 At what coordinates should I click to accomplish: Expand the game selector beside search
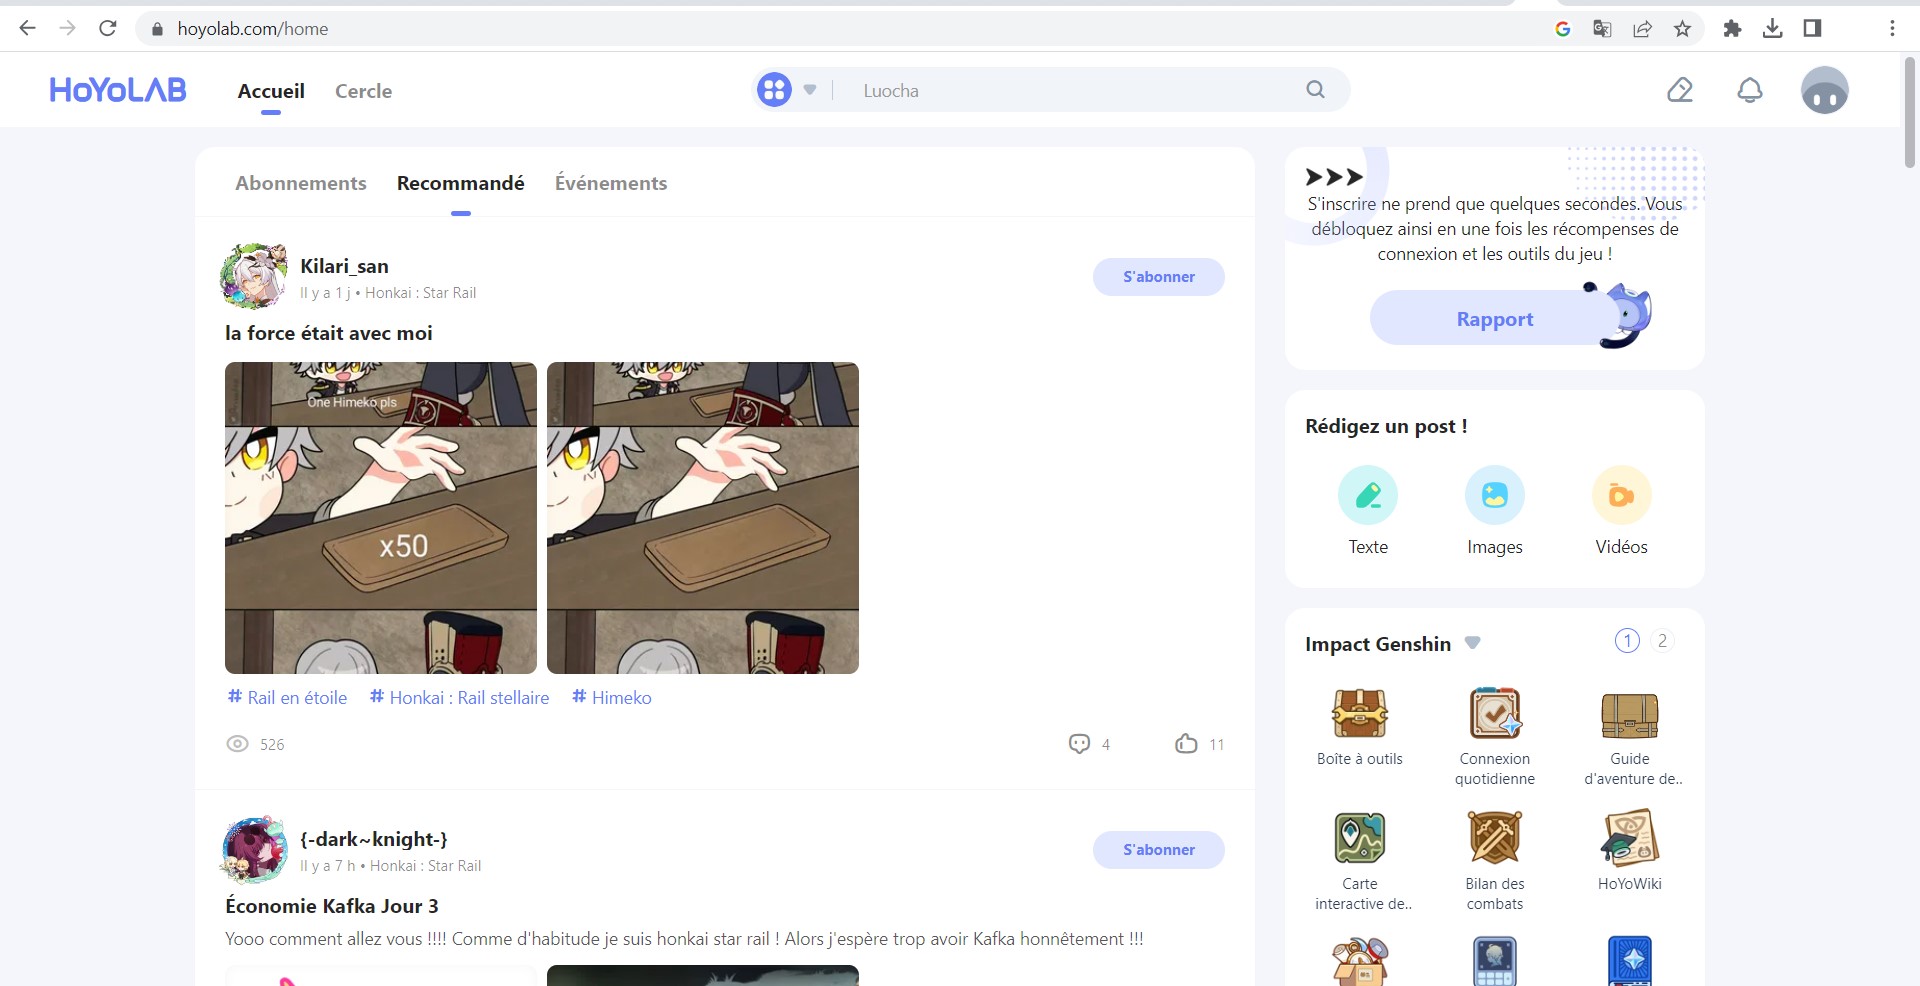pyautogui.click(x=809, y=91)
